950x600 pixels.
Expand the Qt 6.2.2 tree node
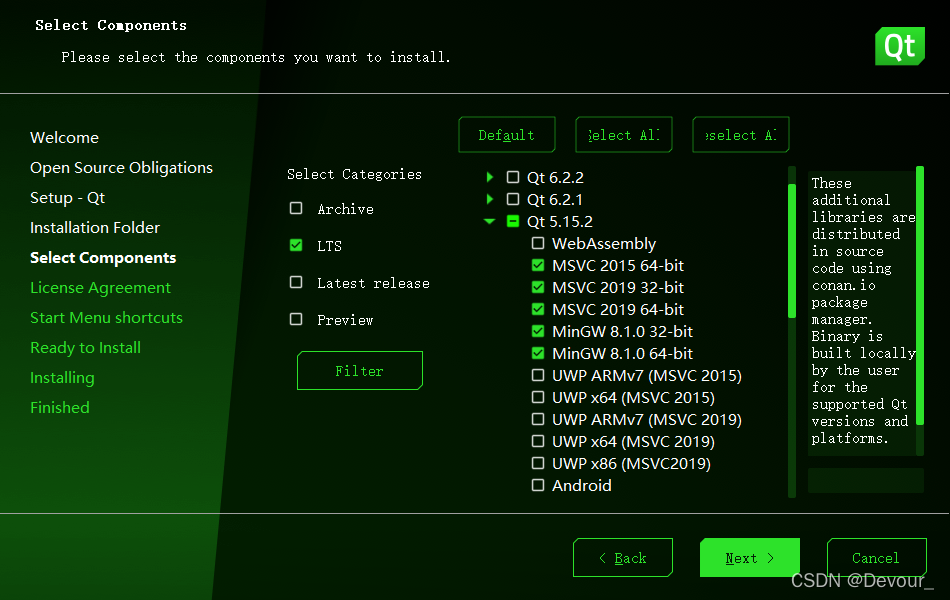[x=490, y=177]
